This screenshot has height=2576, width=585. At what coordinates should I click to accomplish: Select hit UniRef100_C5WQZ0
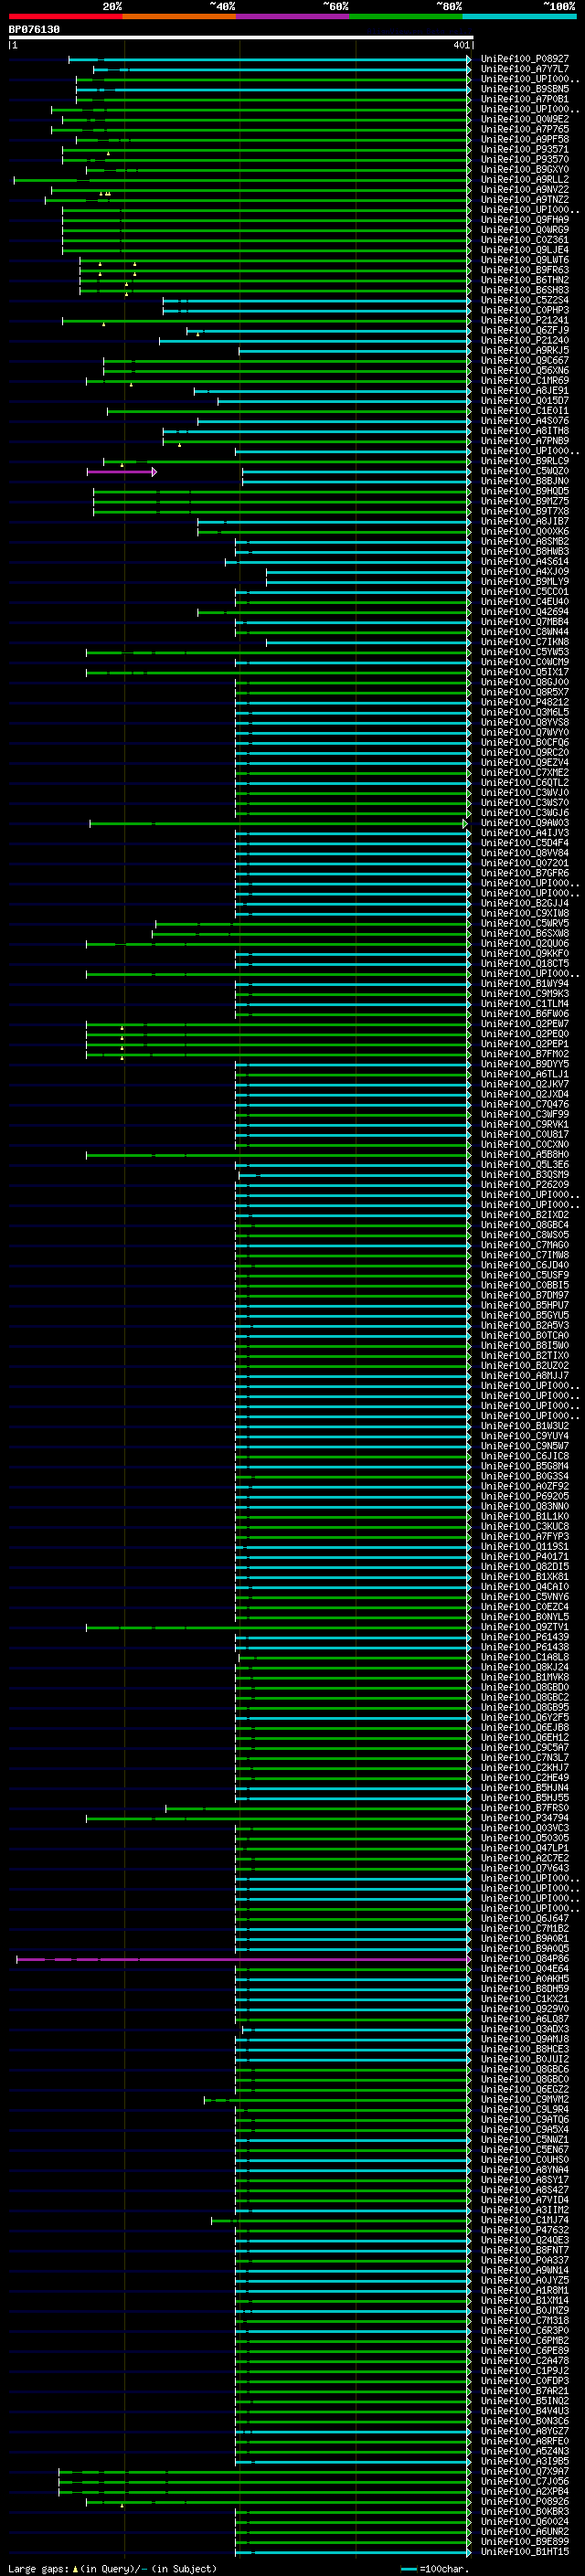pos(524,471)
